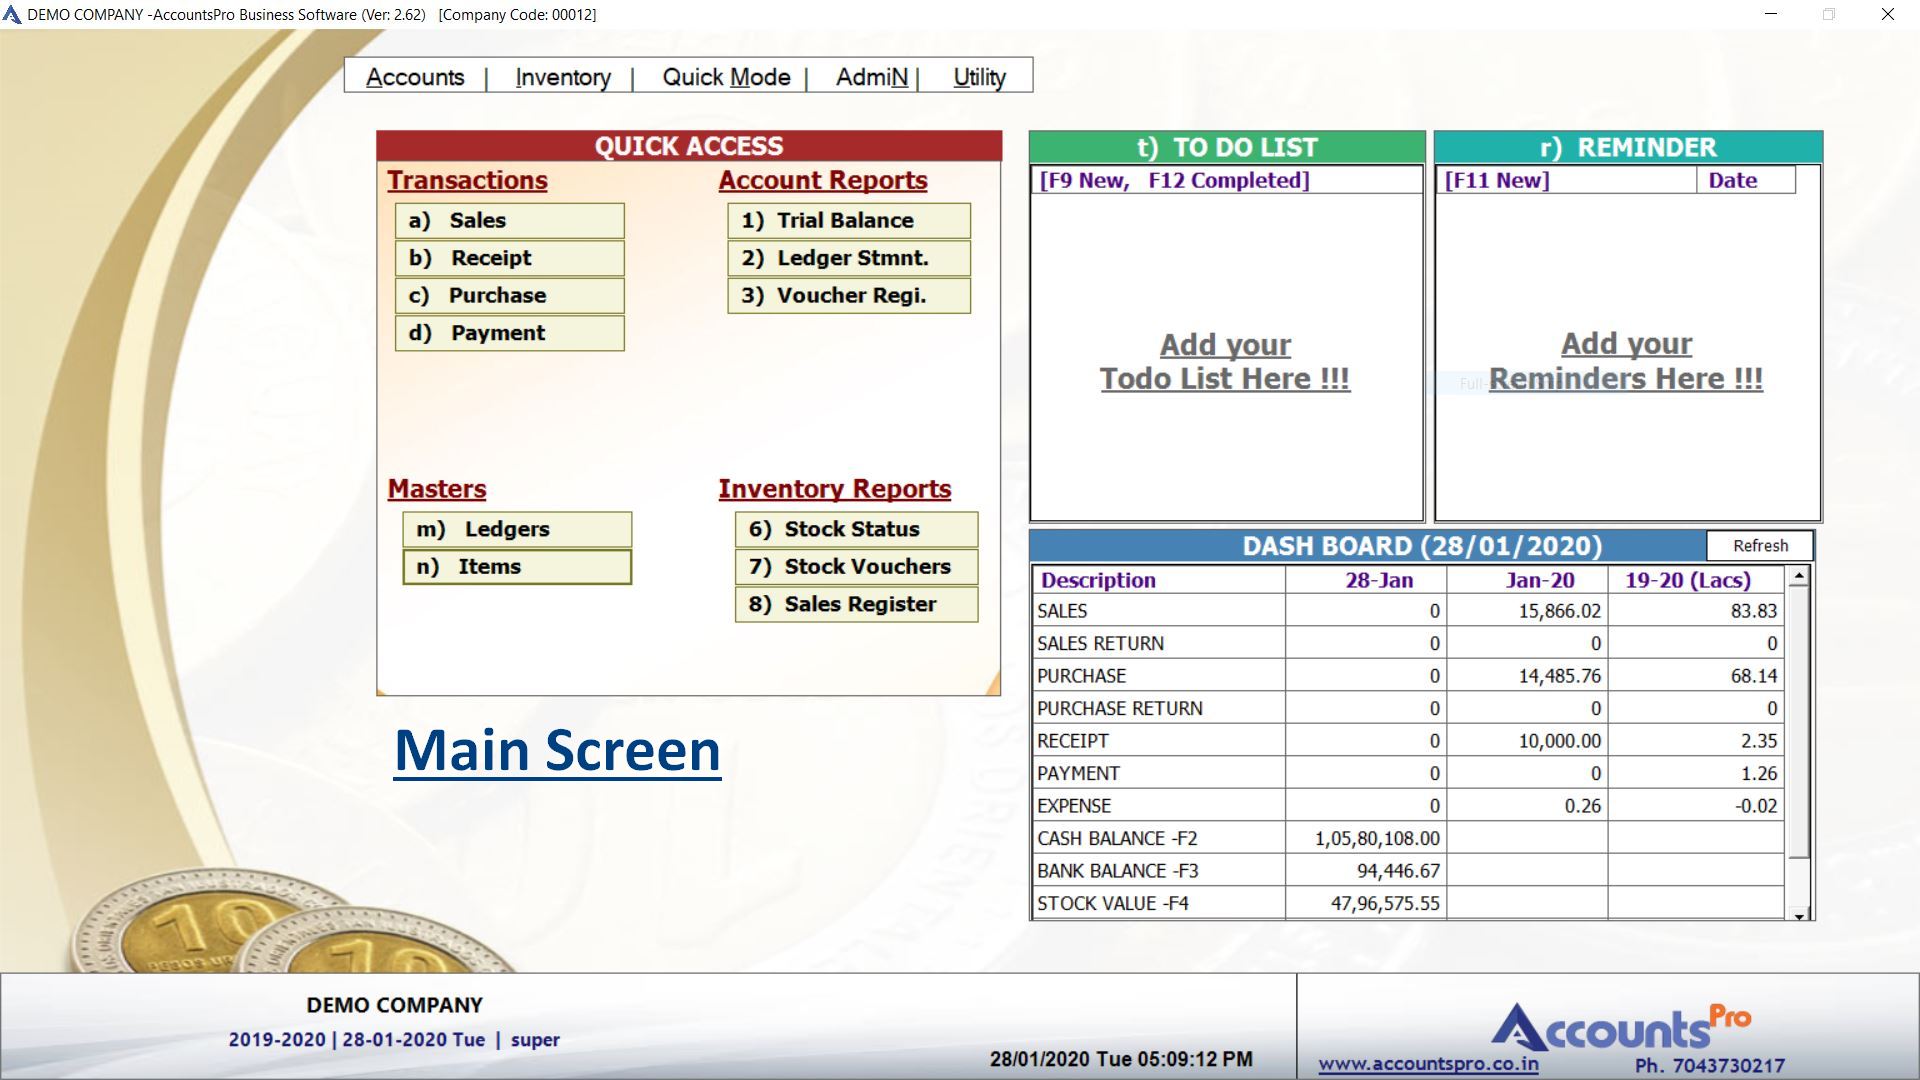The height and width of the screenshot is (1080, 1920).
Task: Open the Stock Status inventory report
Action: pos(855,529)
